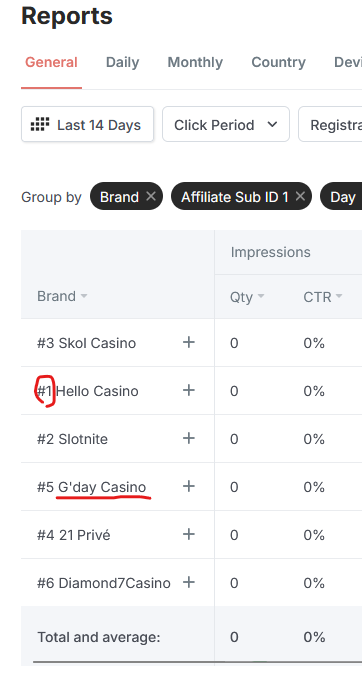The height and width of the screenshot is (682, 362).
Task: Open the Click Period dropdown
Action: 226,124
